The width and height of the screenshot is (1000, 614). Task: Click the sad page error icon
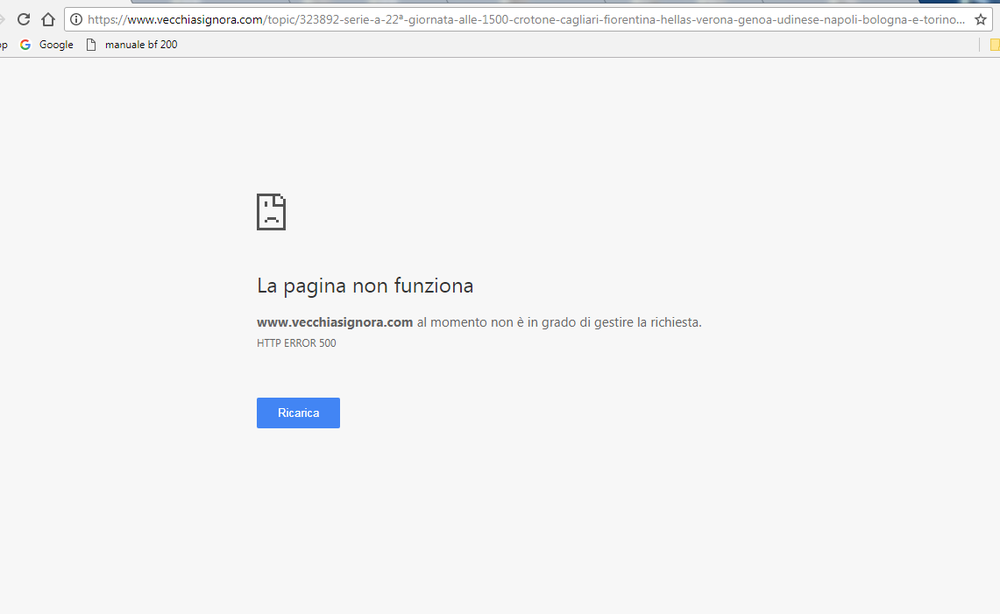tap(271, 212)
